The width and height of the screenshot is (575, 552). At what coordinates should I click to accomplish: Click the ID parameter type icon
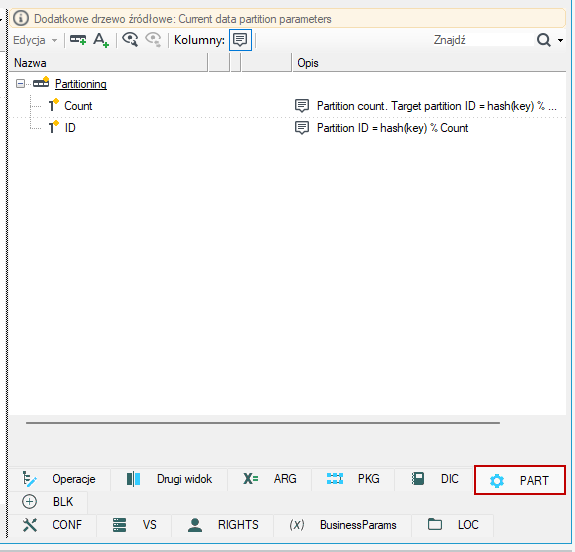54,127
